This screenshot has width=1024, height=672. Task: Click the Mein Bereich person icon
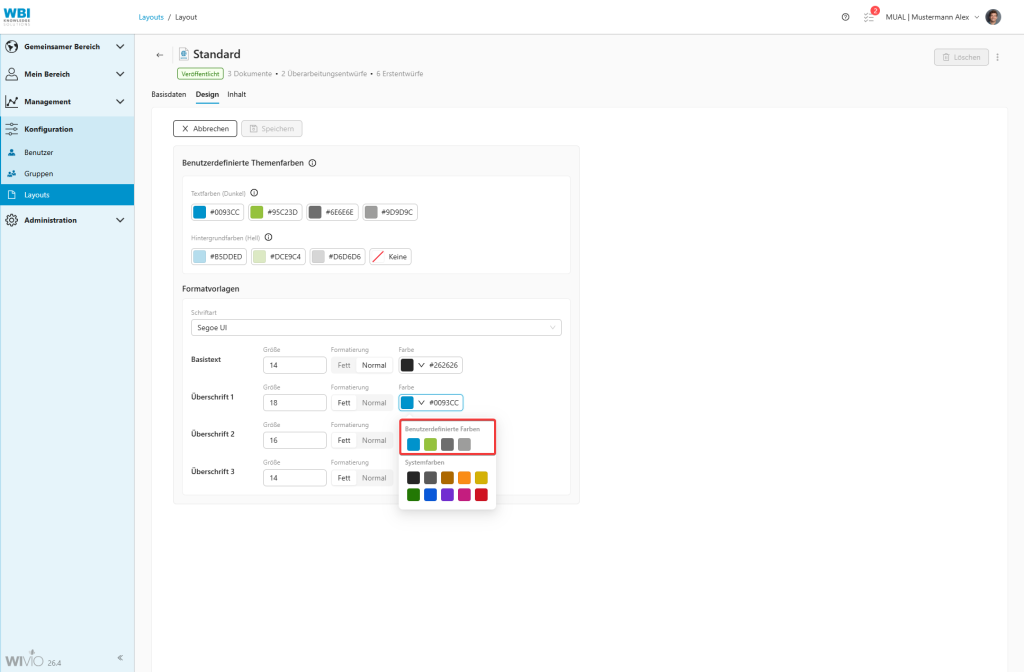click(x=12, y=74)
